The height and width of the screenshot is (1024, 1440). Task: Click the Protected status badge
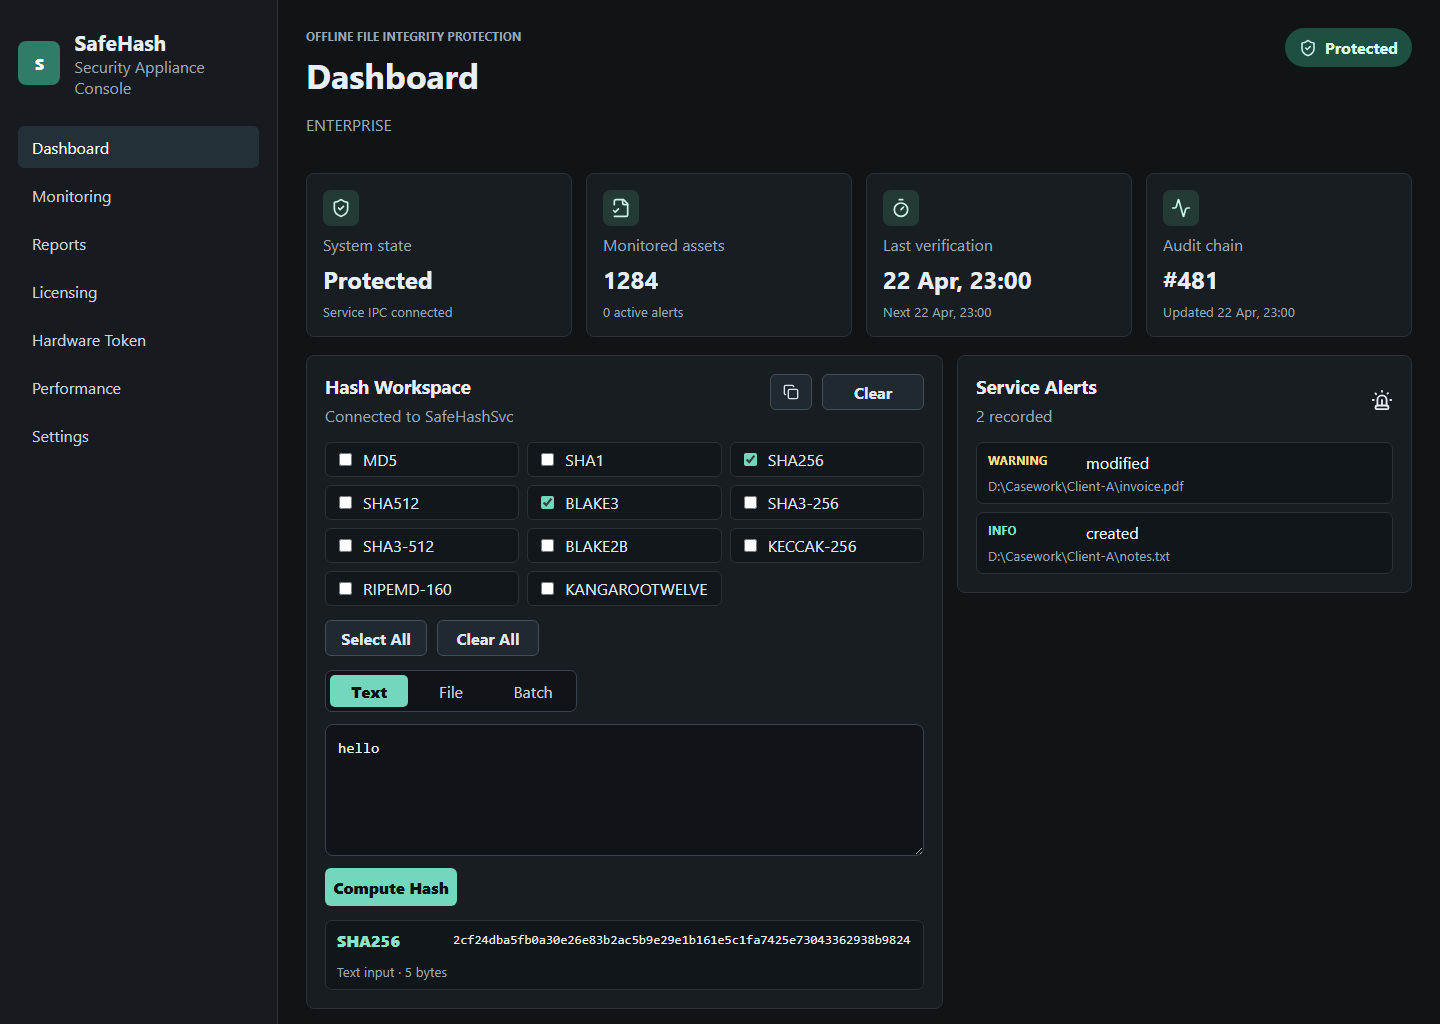tap(1348, 47)
